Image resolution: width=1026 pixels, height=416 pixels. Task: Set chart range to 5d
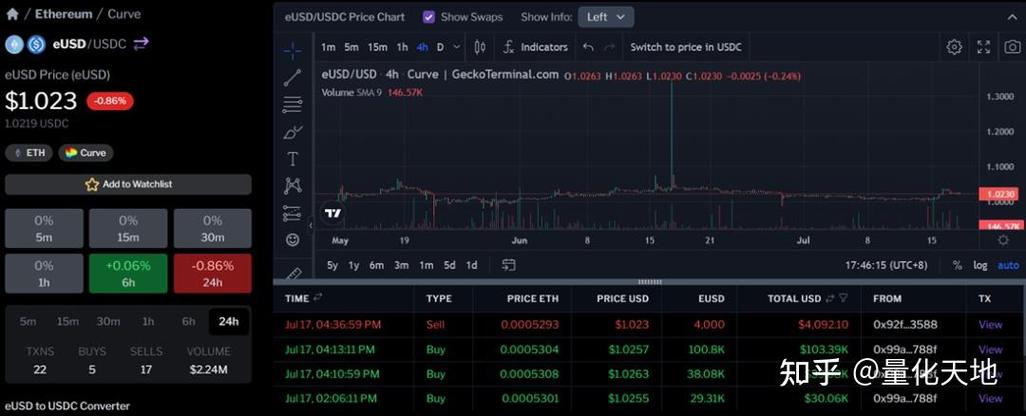[x=450, y=265]
